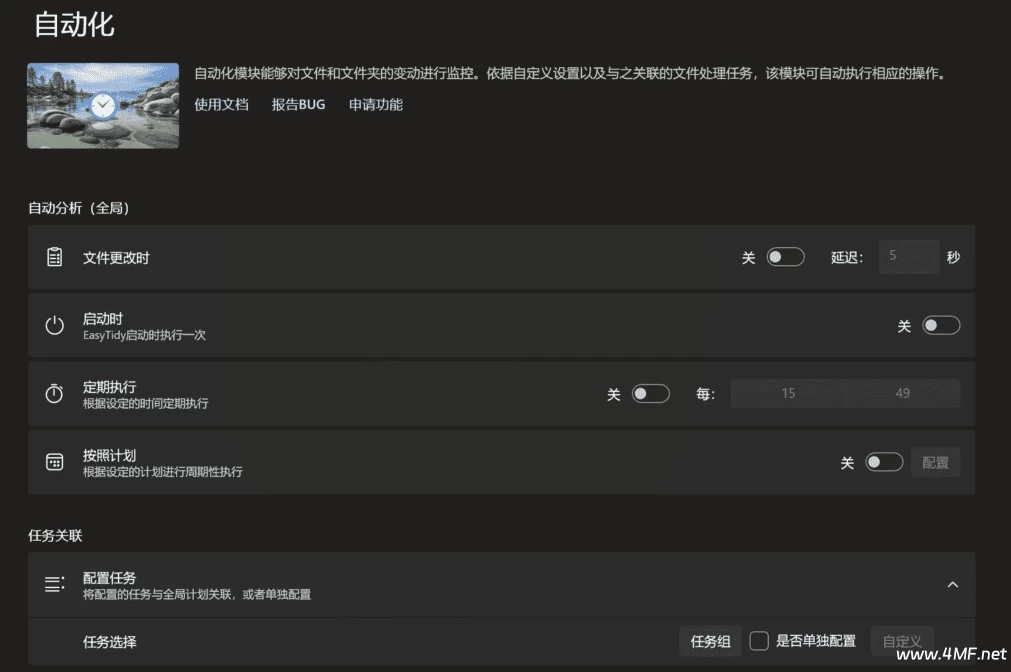Click the 配置 button in the 按照计划 row

tap(936, 461)
